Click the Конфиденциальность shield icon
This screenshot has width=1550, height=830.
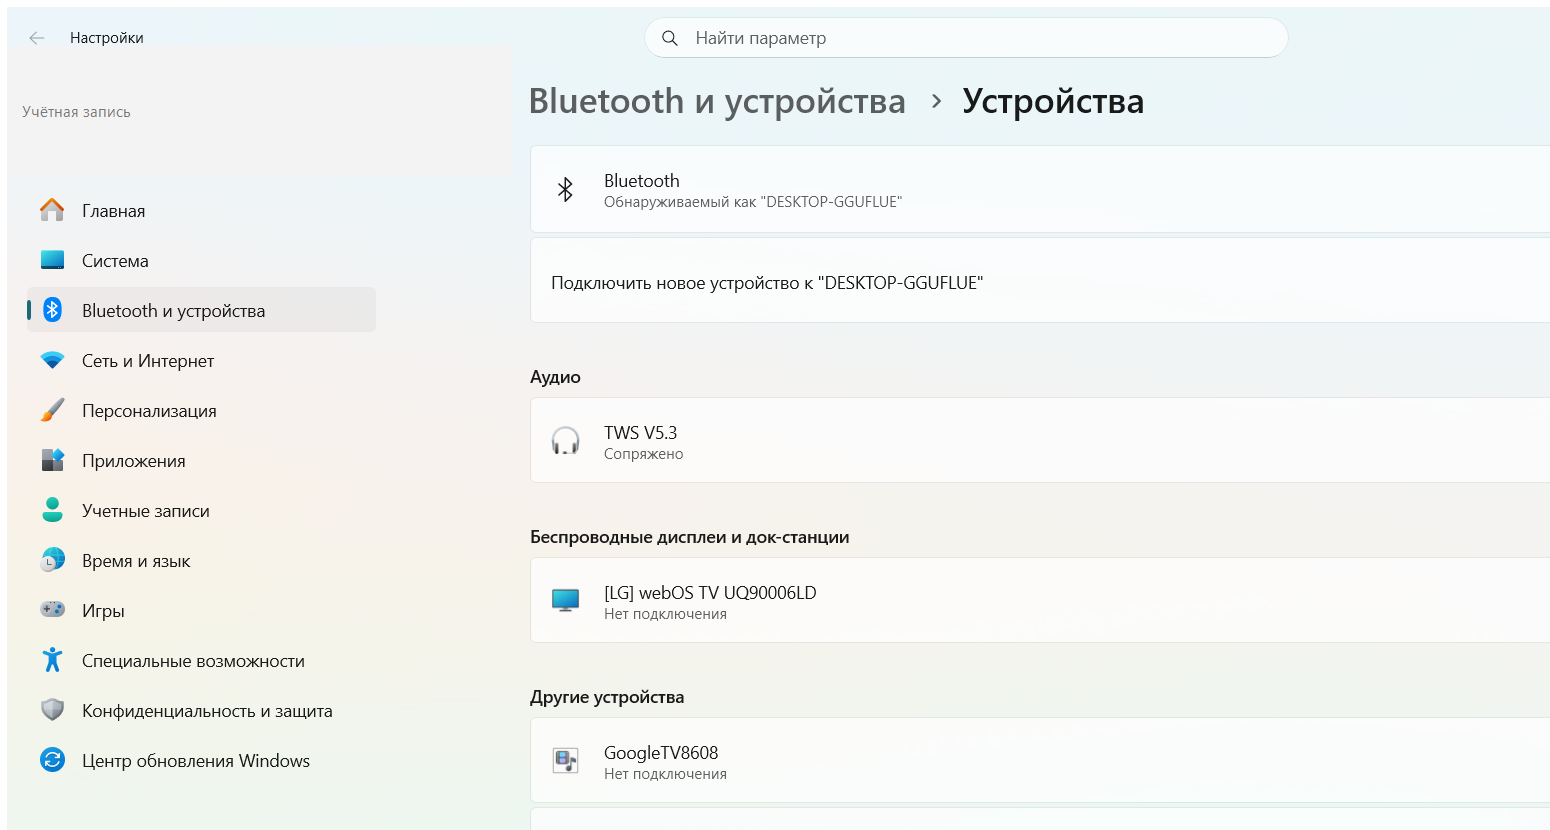coord(52,710)
